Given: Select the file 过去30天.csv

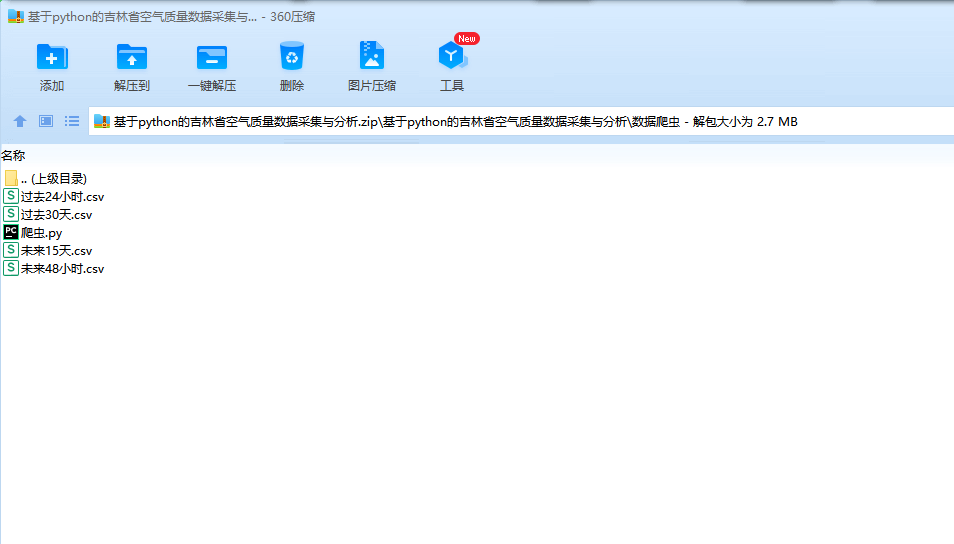Looking at the screenshot, I should click(x=56, y=215).
